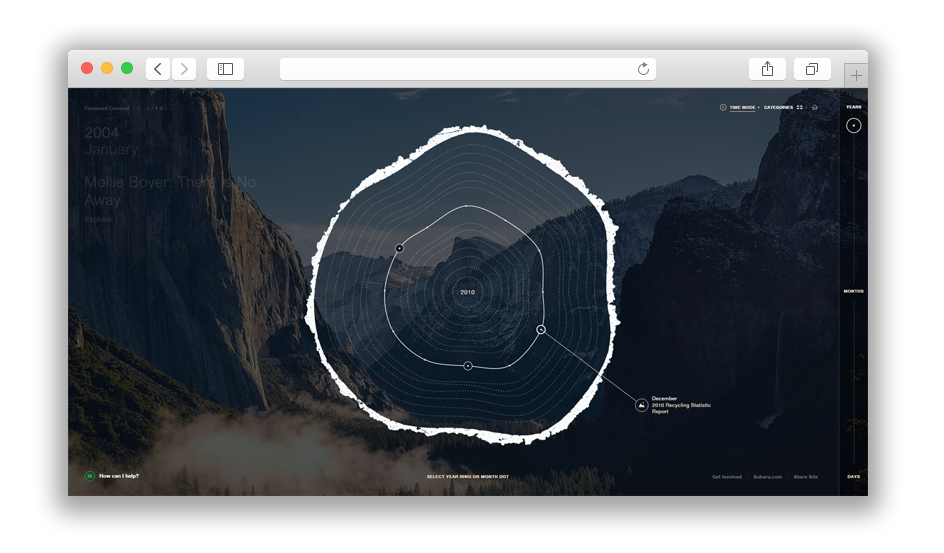Go to the home icon
This screenshot has width=944, height=553.
pyautogui.click(x=815, y=107)
